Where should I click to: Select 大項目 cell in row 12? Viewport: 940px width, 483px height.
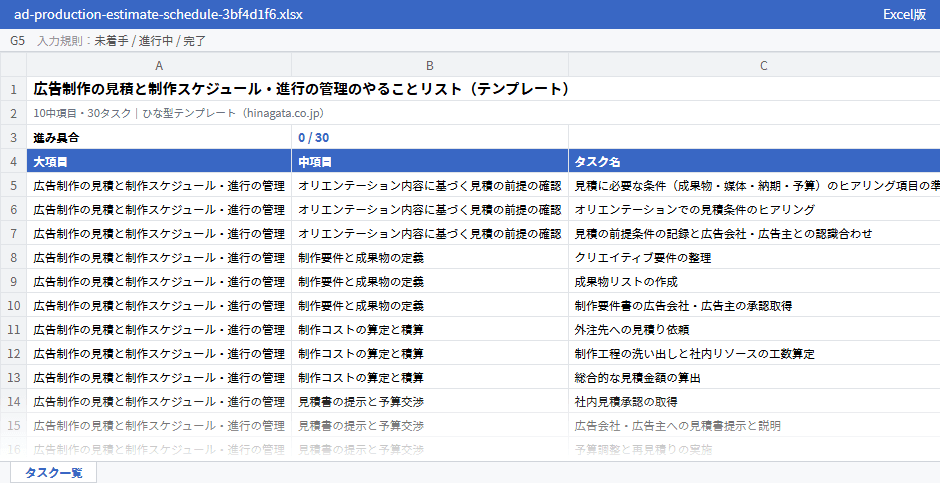(159, 354)
